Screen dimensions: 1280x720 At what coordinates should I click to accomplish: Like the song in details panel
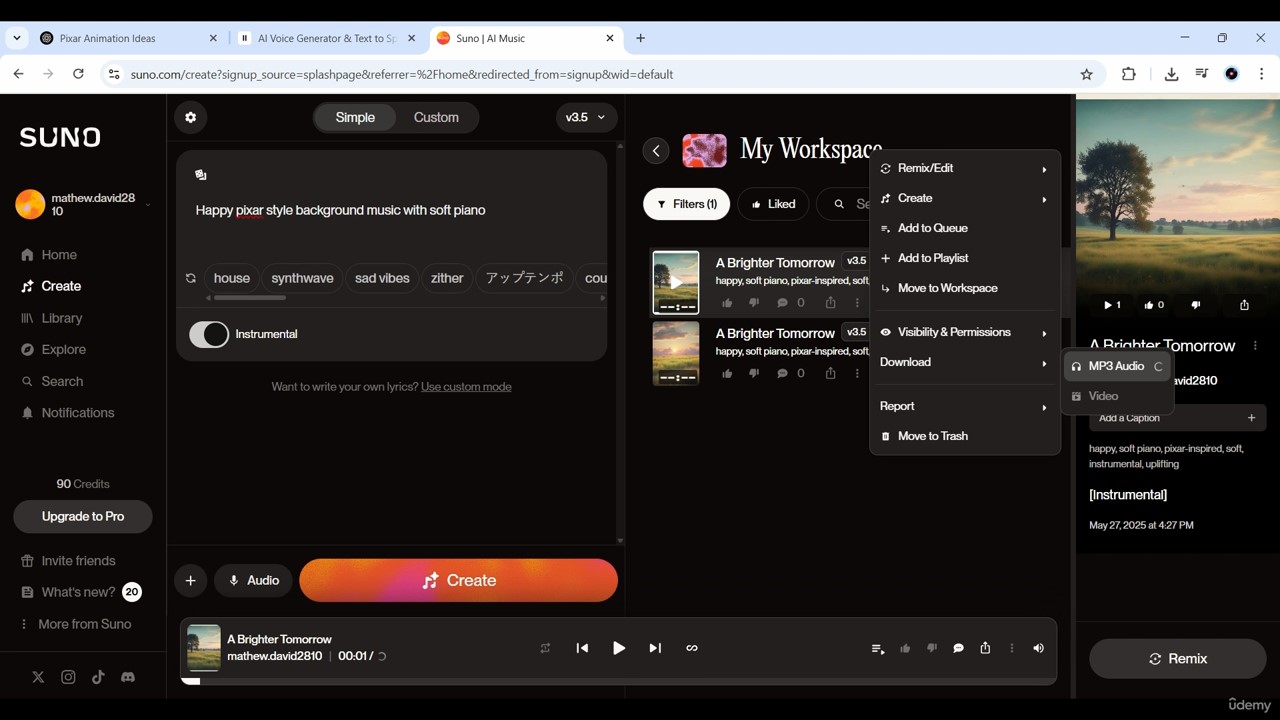1154,305
